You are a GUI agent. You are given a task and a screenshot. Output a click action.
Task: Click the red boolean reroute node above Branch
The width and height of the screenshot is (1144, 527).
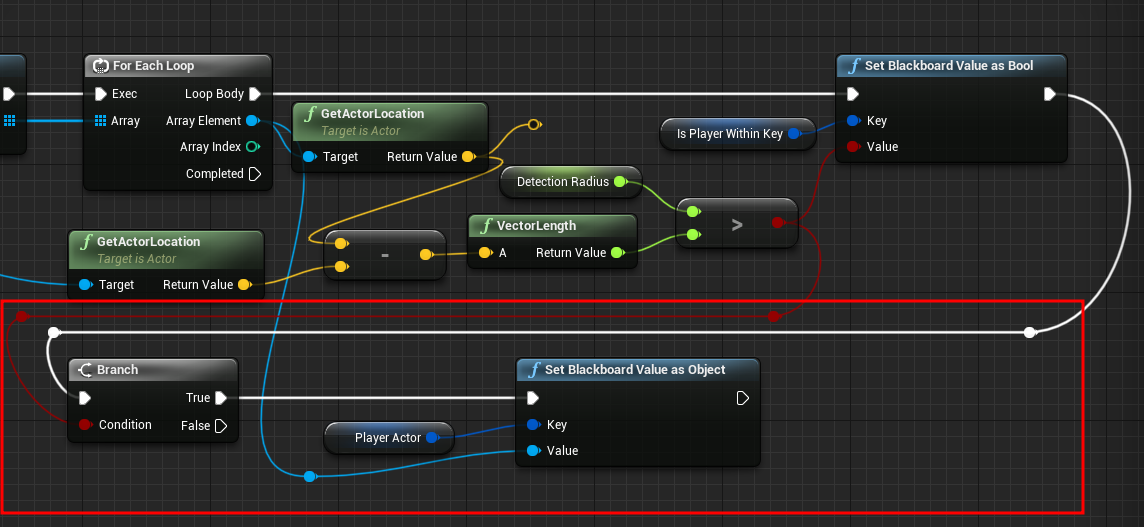coord(22,316)
